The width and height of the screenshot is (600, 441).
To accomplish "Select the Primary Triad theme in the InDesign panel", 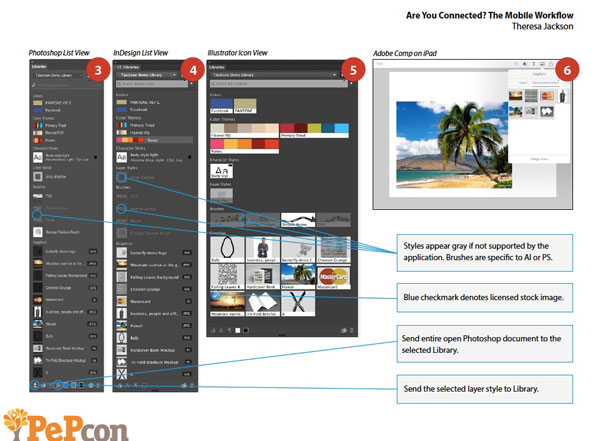I will click(136, 125).
